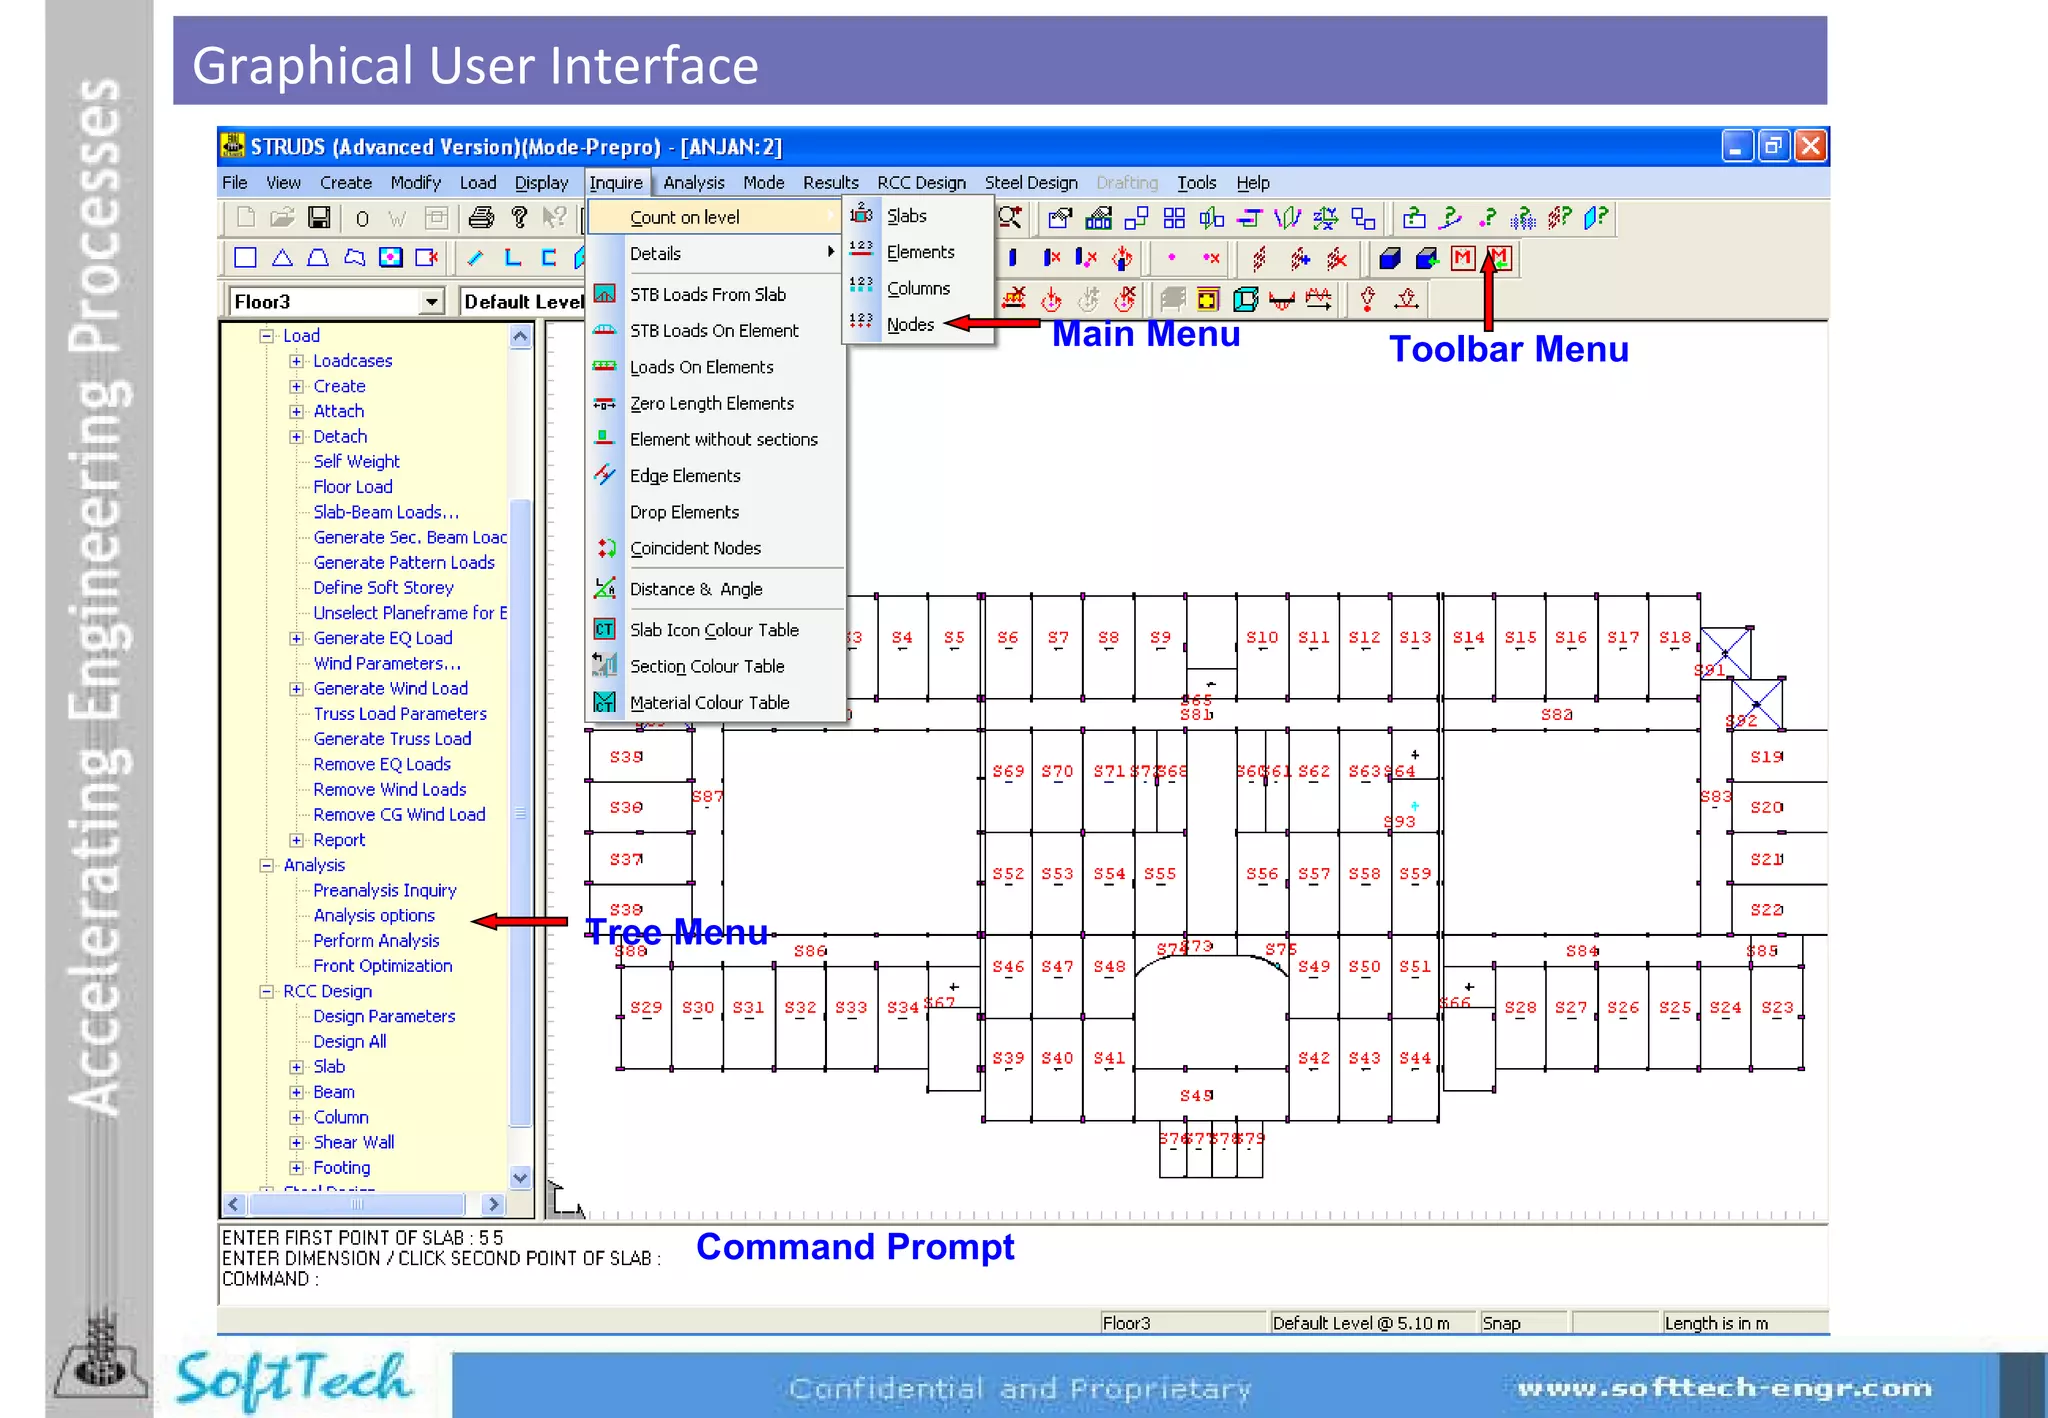The width and height of the screenshot is (2048, 1418).
Task: Expand the Generate Wind Load node
Action: [297, 689]
